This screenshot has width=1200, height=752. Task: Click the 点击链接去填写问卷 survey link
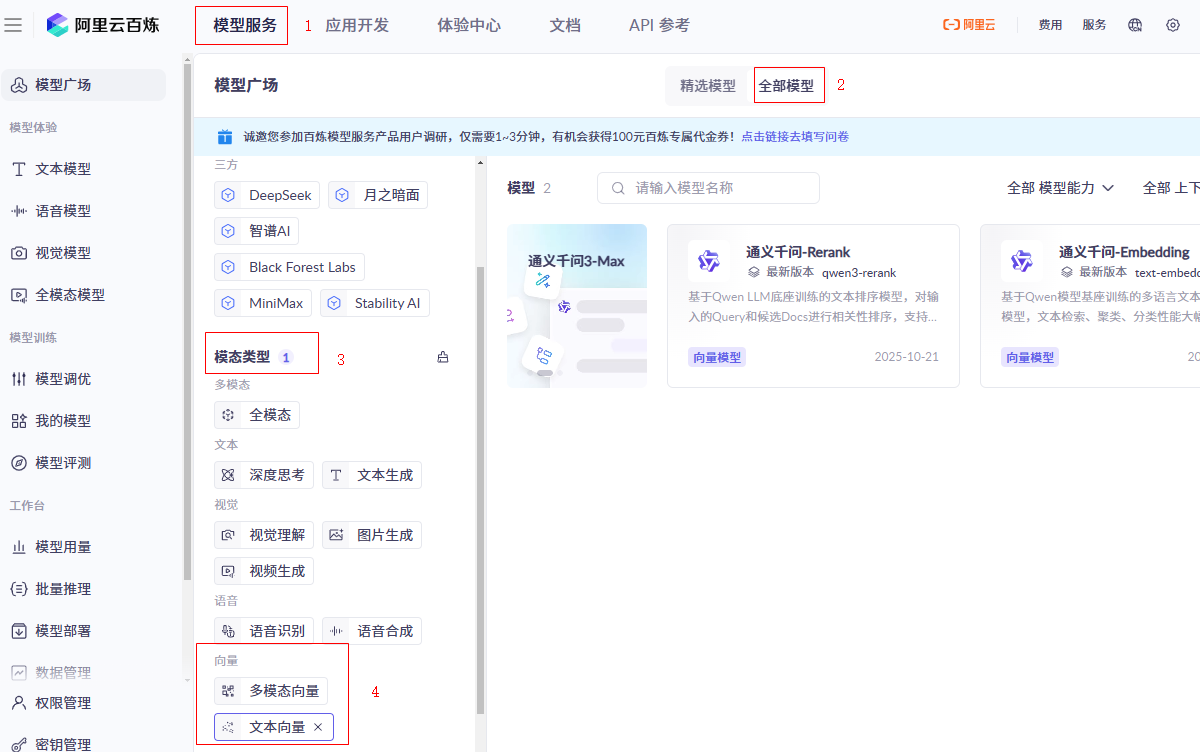pyautogui.click(x=795, y=137)
